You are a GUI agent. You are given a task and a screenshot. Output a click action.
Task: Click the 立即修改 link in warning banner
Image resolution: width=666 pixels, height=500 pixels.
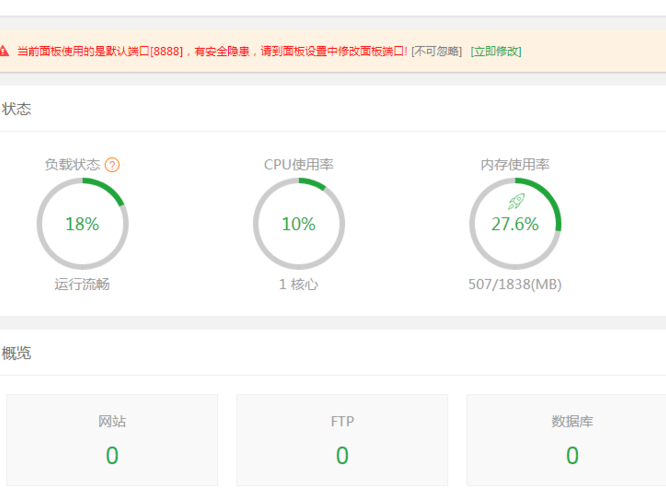(x=496, y=51)
